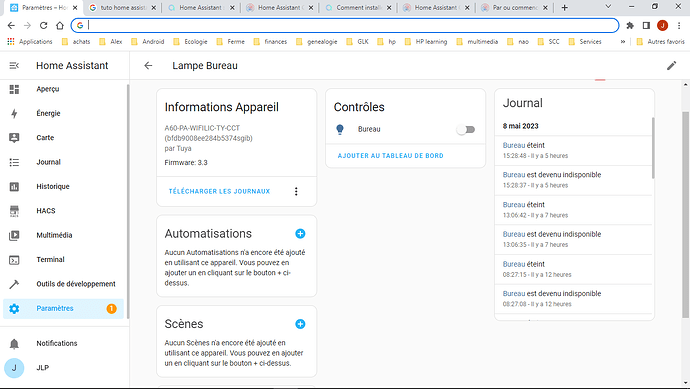This screenshot has height=389, width=690.
Task: Open Historique chart icon in sidebar
Action: [x=14, y=187]
